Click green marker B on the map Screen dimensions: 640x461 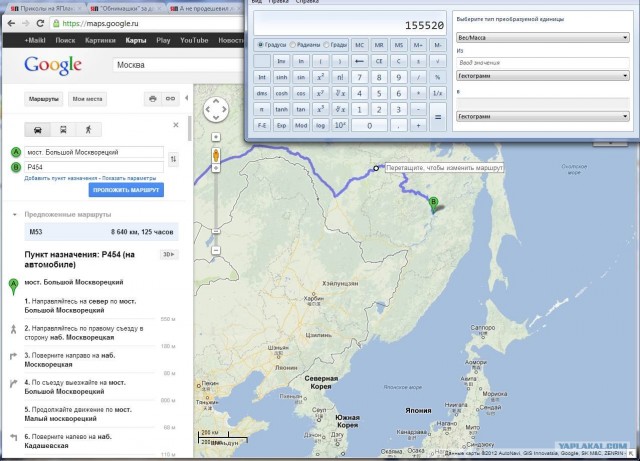click(433, 205)
